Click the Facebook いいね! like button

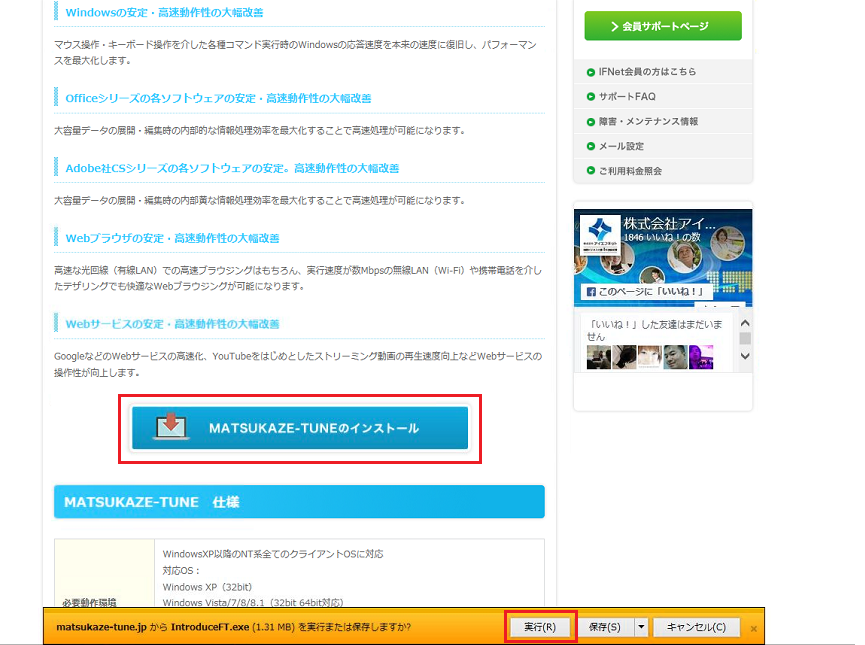click(646, 292)
